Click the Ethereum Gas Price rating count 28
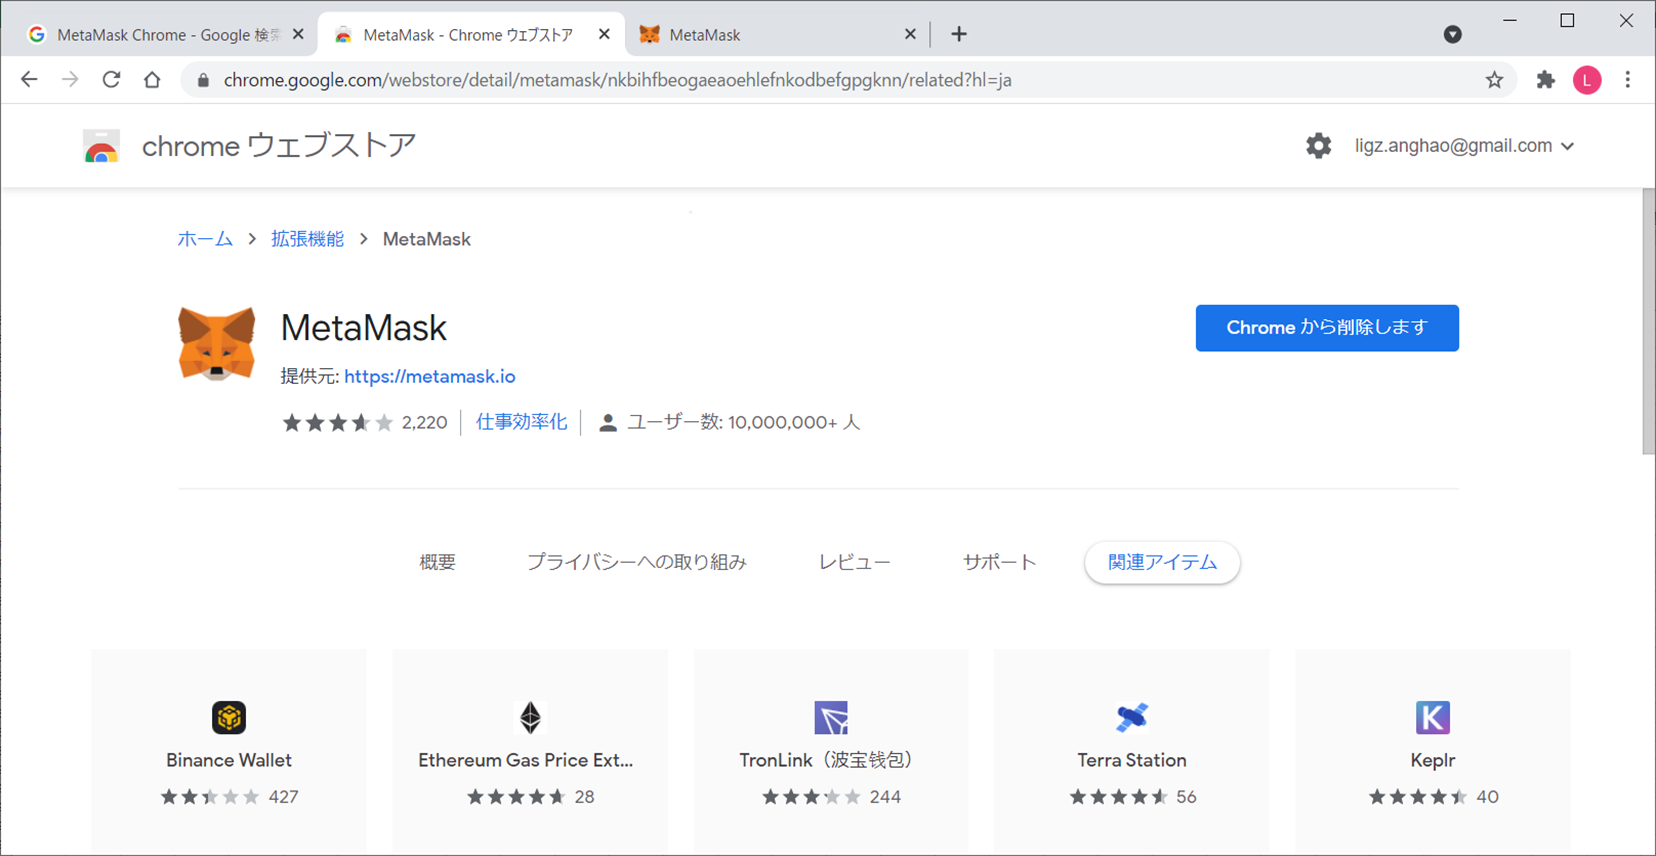Screen dimensions: 1656x856 pyautogui.click(x=584, y=797)
